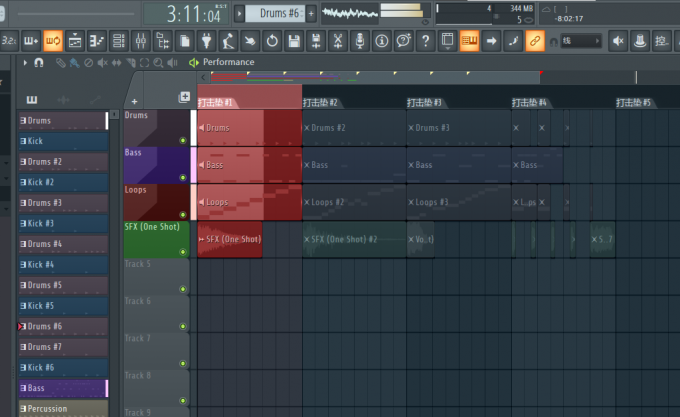Select the playlist delete tool
Viewport: 680px width, 417px height.
click(88, 63)
